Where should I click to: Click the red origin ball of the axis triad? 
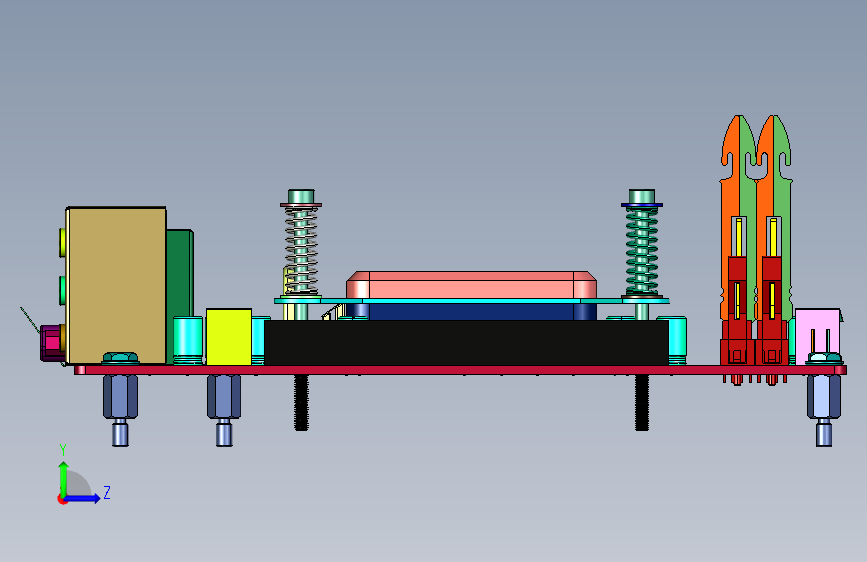click(61, 499)
